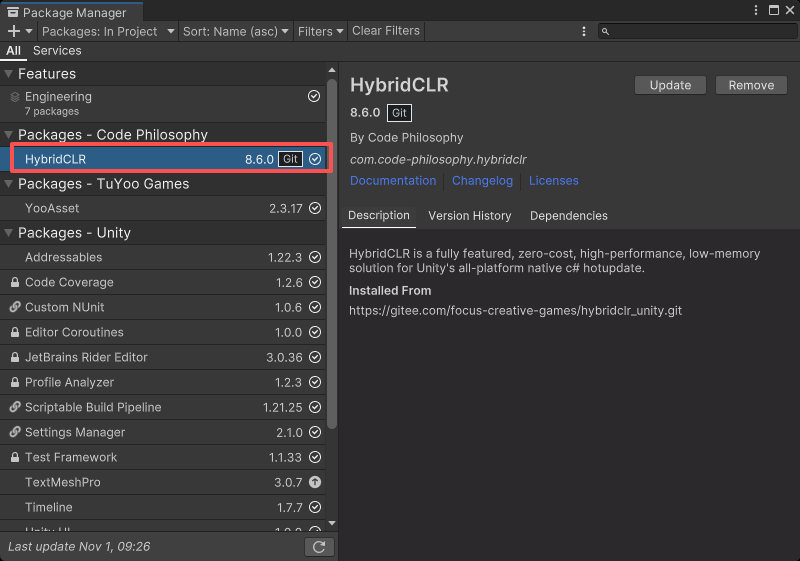Click the lock icon beside Test Framework

click(15, 457)
